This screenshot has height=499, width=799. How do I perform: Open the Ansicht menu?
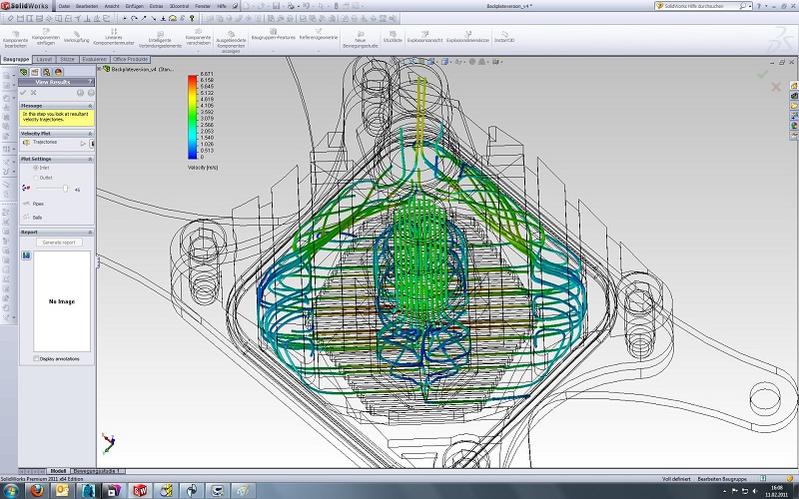click(x=112, y=6)
